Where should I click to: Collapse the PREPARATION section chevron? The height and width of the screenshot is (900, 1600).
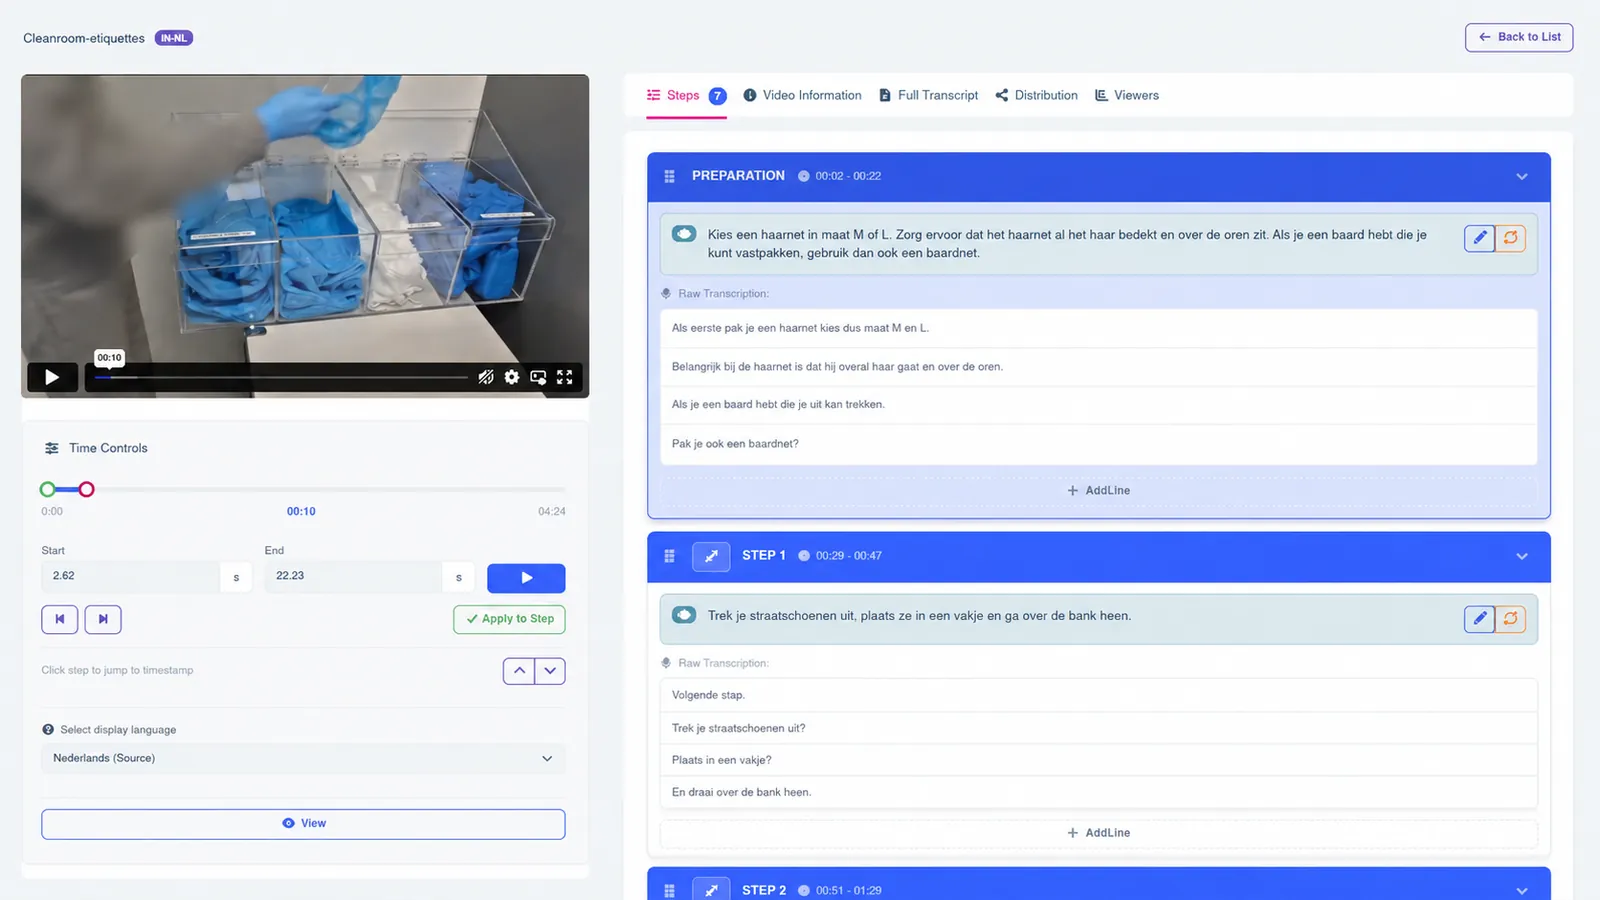click(x=1522, y=176)
